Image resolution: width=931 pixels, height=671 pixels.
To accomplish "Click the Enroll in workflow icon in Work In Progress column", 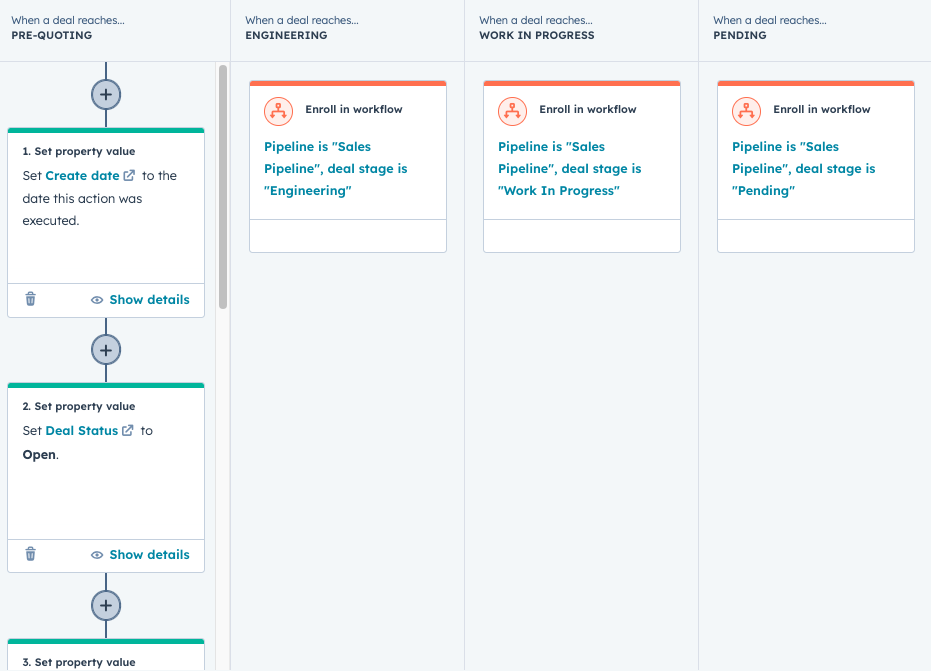I will 512,111.
